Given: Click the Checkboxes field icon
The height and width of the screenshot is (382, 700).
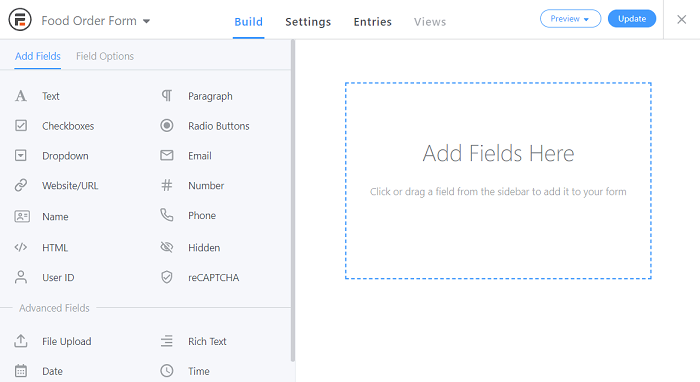Looking at the screenshot, I should [x=21, y=126].
